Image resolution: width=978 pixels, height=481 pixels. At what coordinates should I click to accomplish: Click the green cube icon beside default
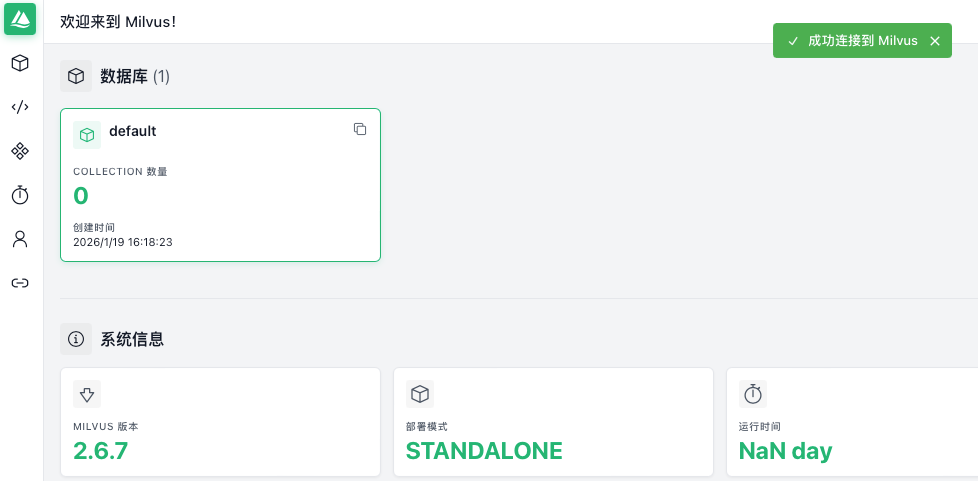click(x=87, y=134)
